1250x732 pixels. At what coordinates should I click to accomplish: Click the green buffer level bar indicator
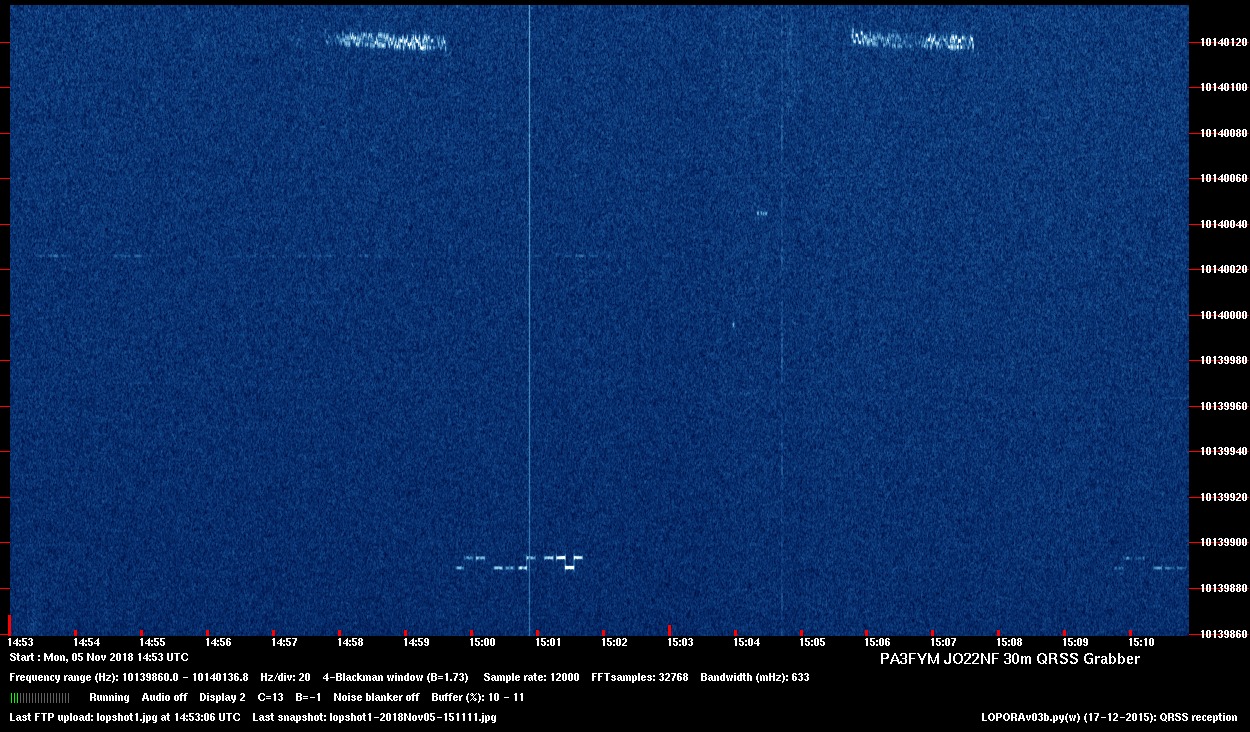[40, 697]
